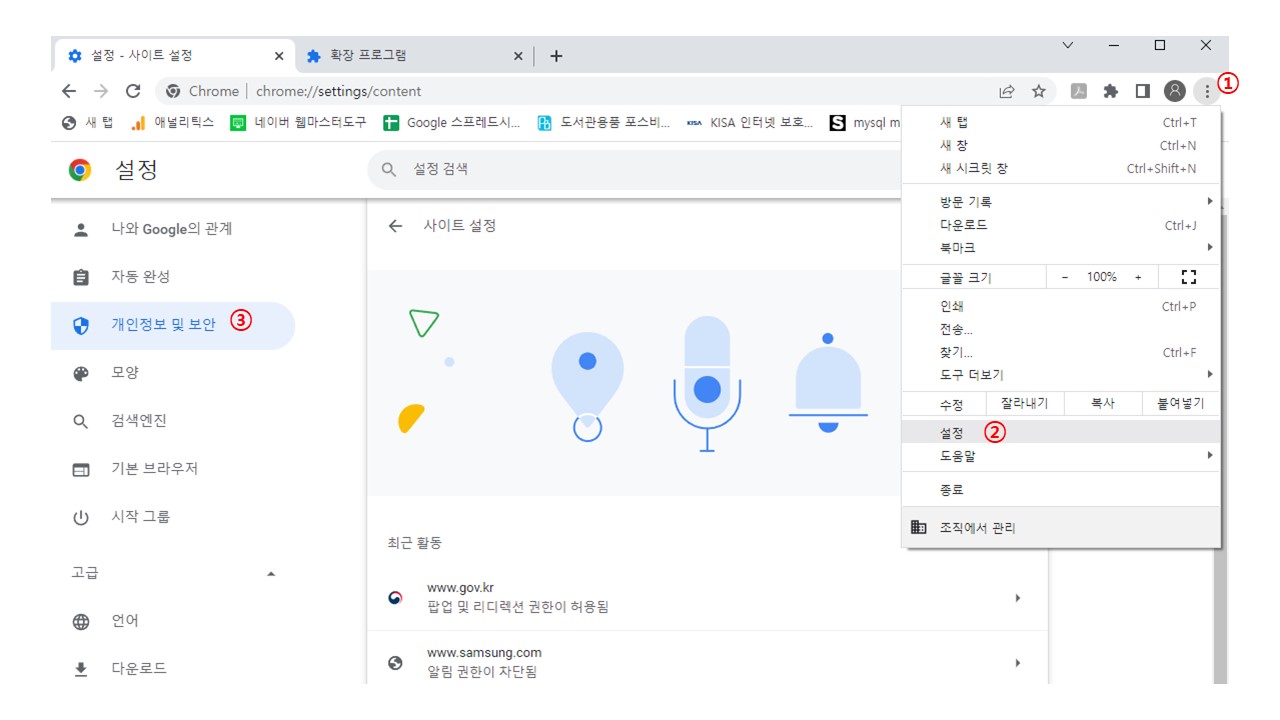The image size is (1280, 720).
Task: Expand the 북마크 submenu
Action: point(1061,248)
